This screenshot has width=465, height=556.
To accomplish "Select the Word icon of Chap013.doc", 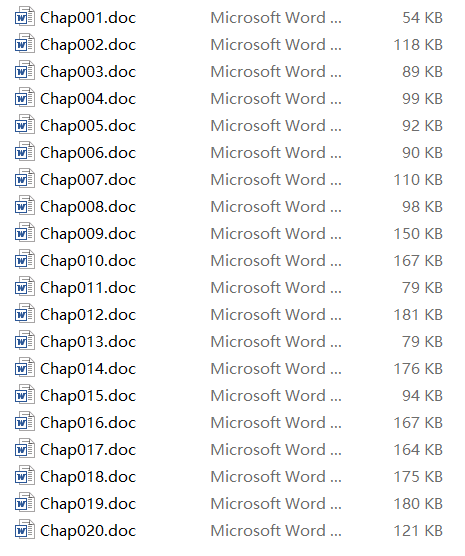I will [25, 340].
